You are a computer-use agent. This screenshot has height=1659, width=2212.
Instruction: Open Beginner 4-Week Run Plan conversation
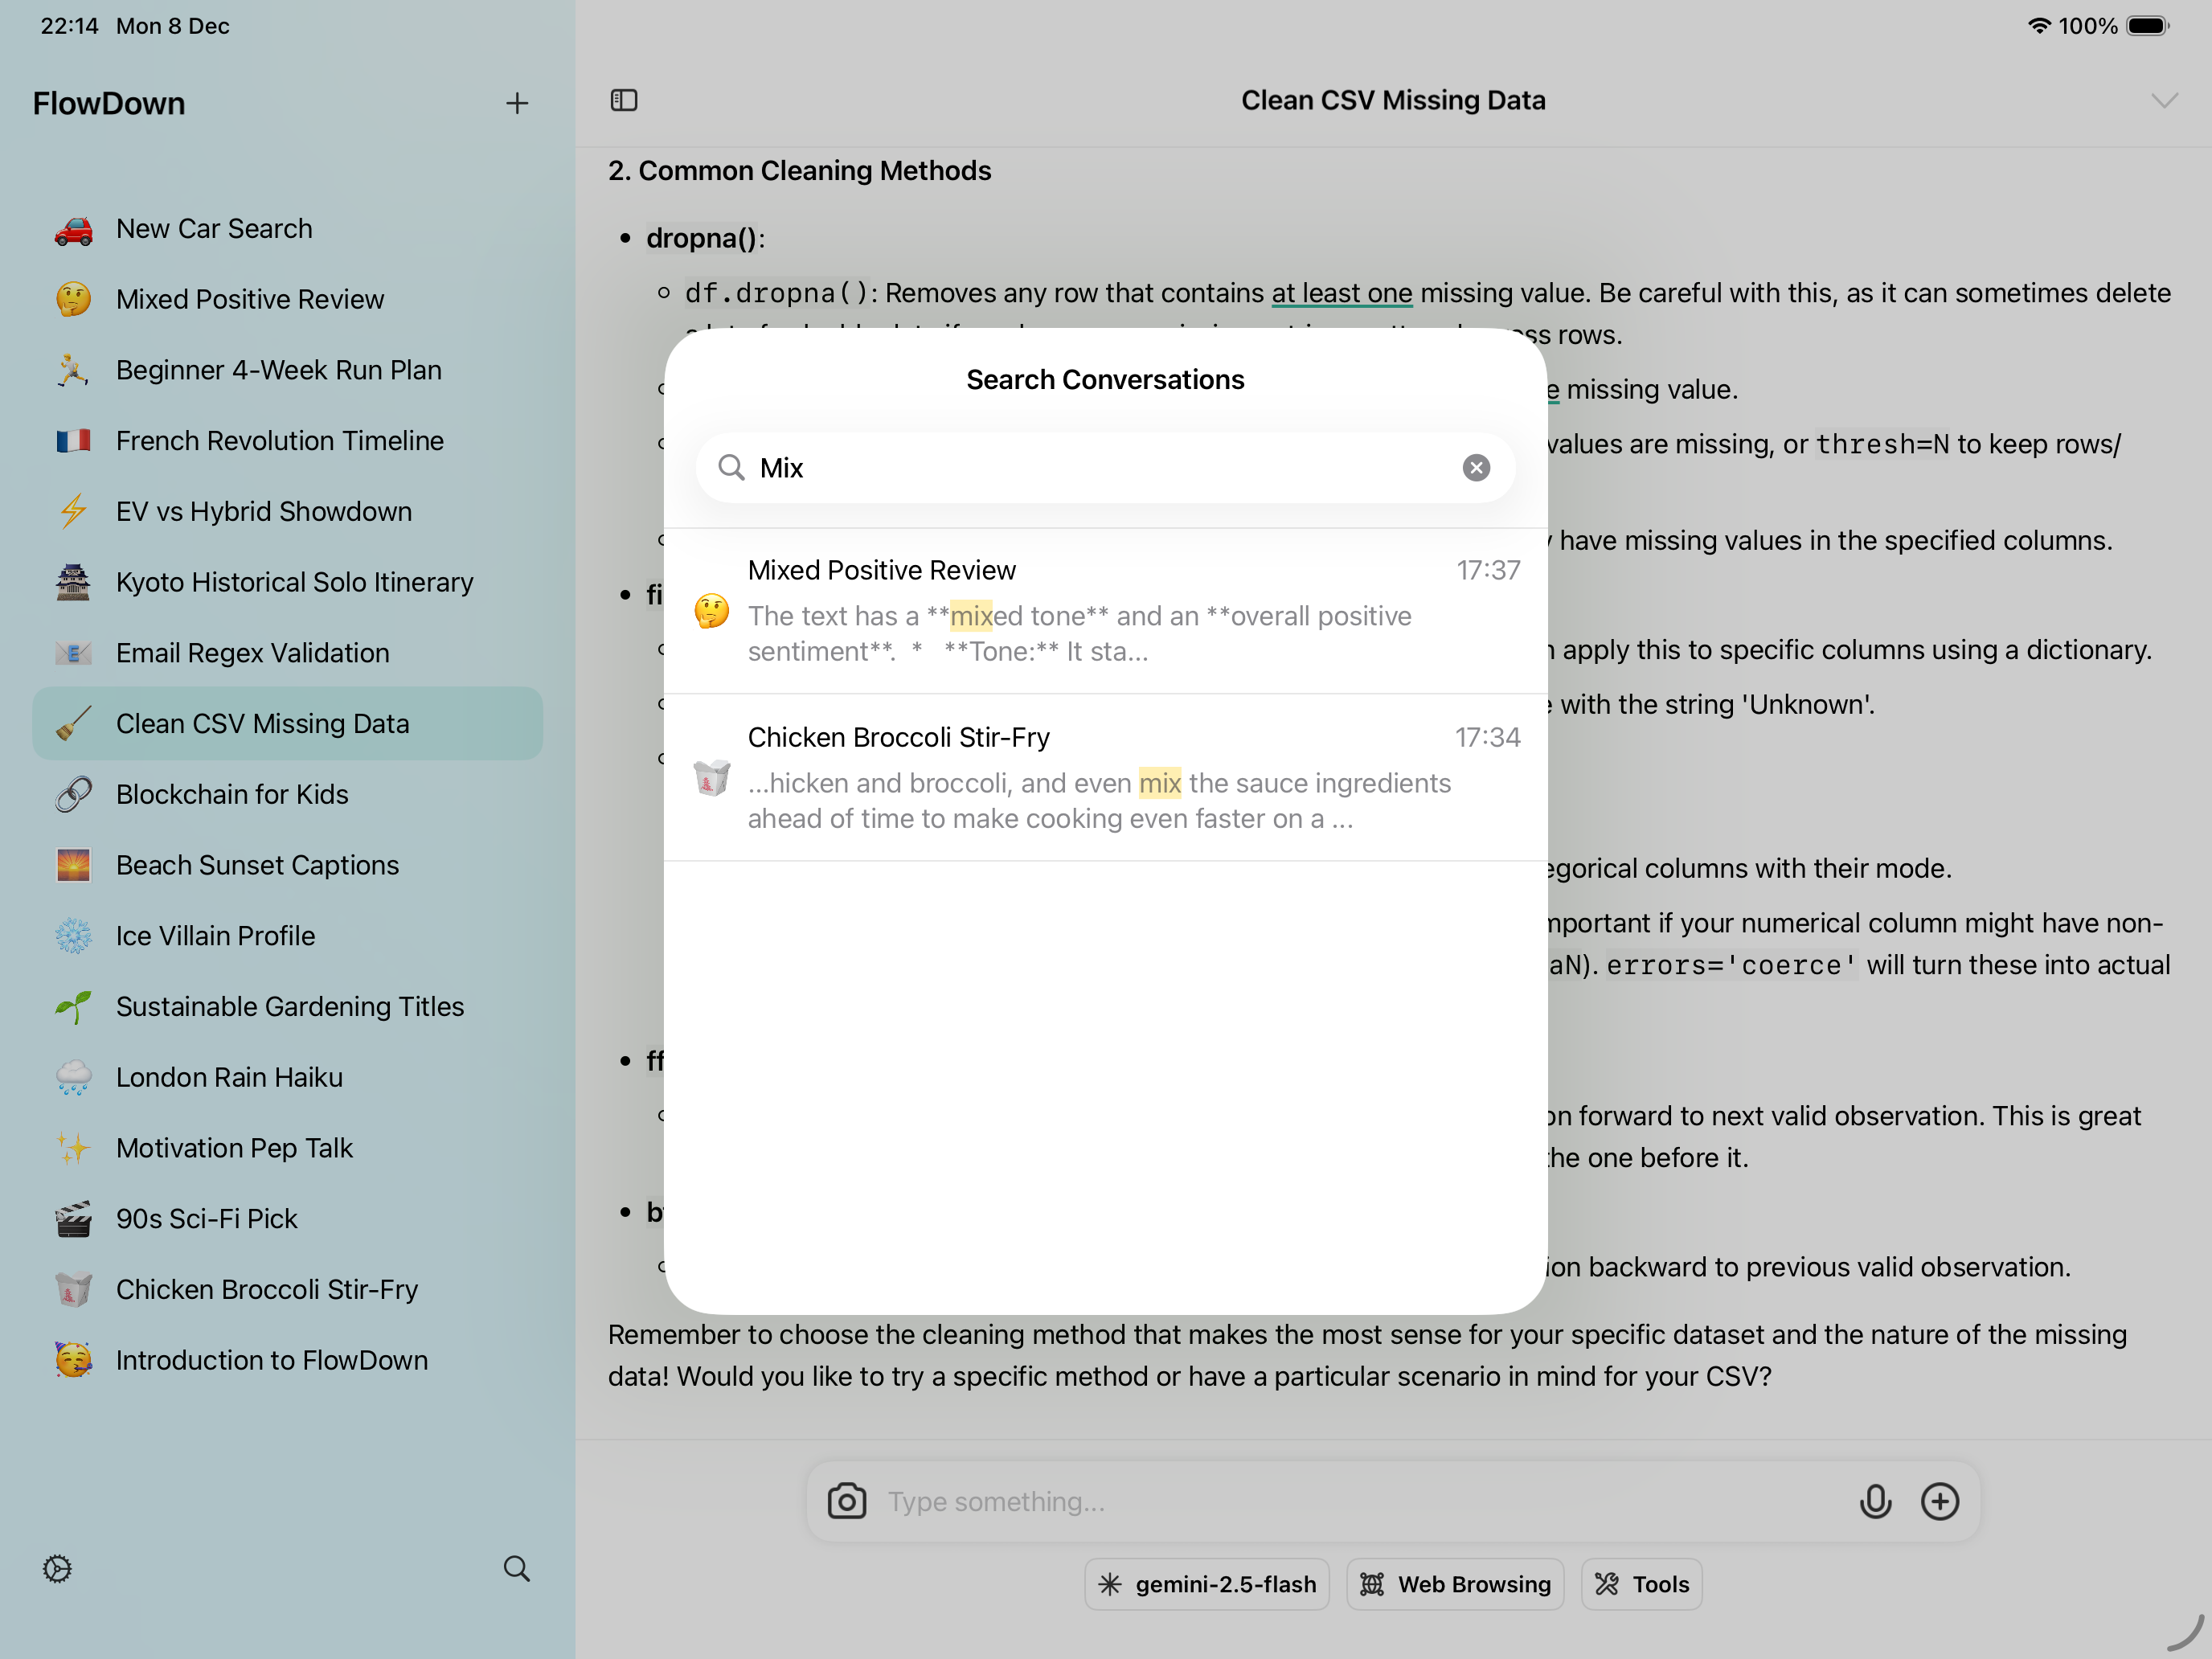288,370
